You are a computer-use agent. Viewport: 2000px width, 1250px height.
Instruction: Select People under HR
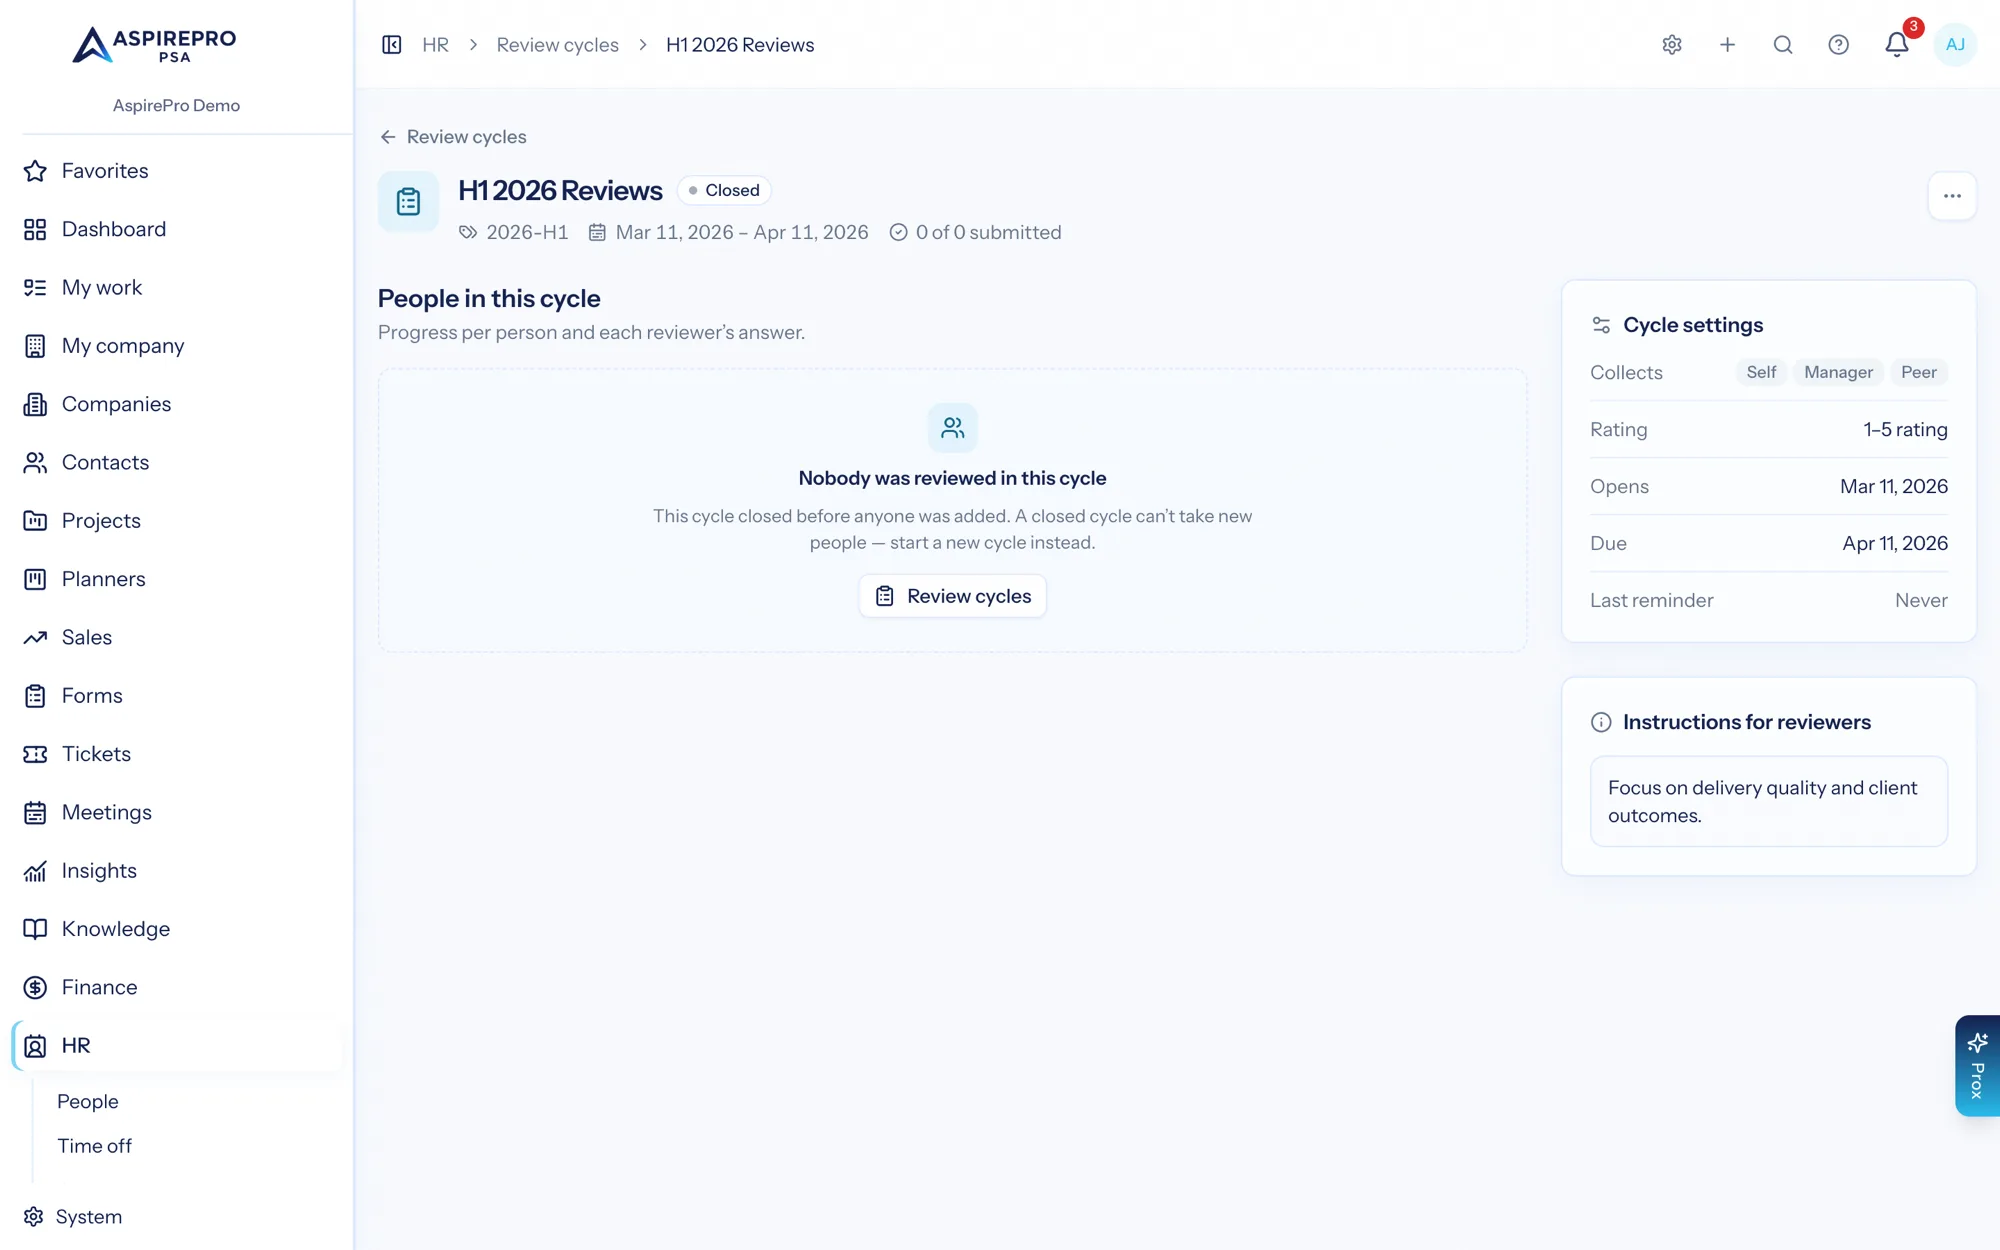tap(88, 1101)
